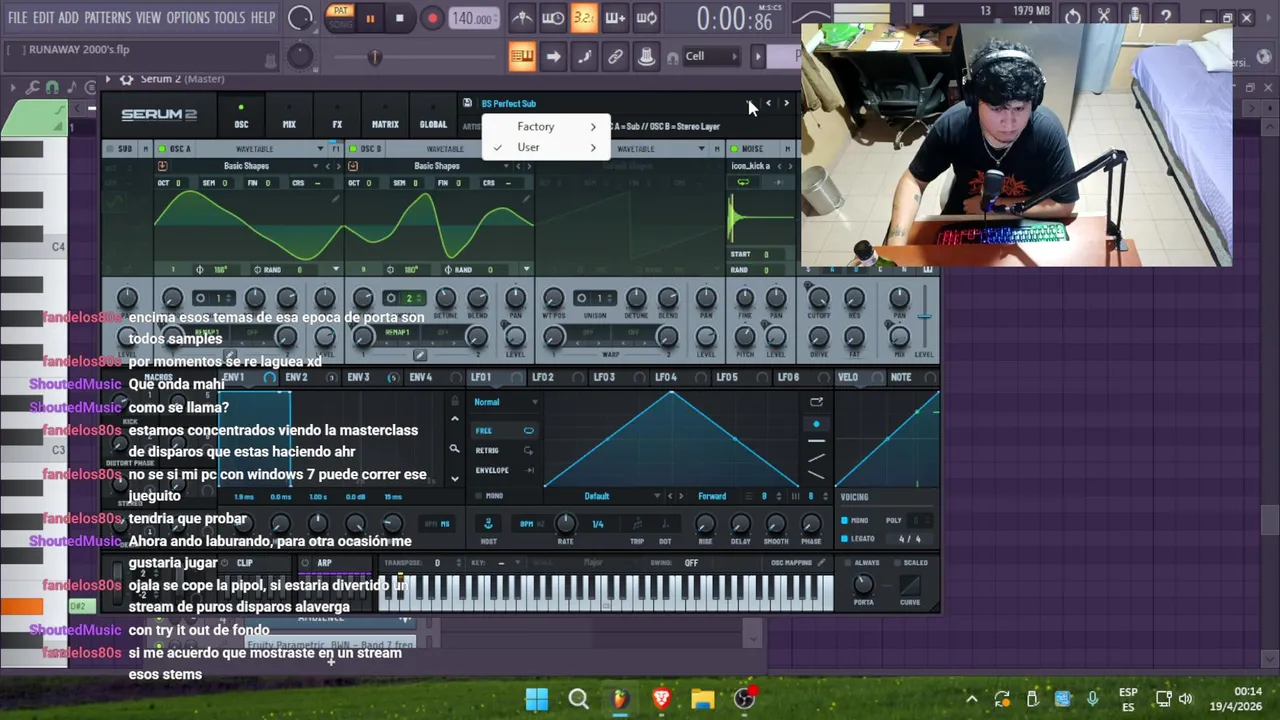Click the snap magnet icon beside Cell
Viewport: 1280px width, 720px height.
(x=673, y=57)
